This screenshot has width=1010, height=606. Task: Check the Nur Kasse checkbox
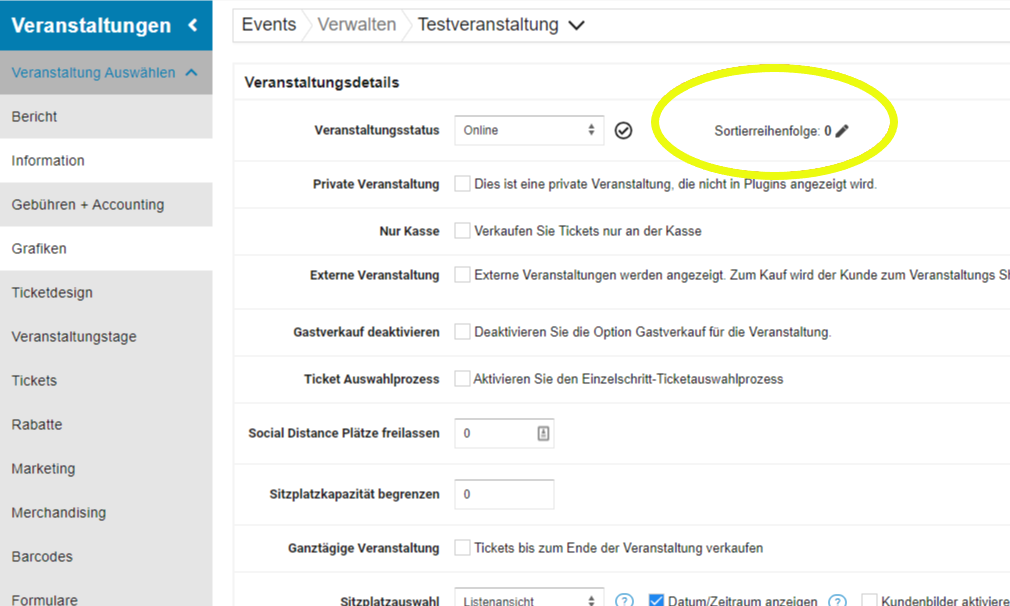tap(462, 231)
